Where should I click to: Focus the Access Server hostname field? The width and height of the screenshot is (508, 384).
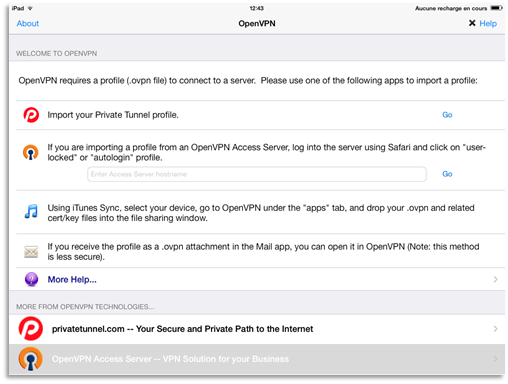[257, 174]
